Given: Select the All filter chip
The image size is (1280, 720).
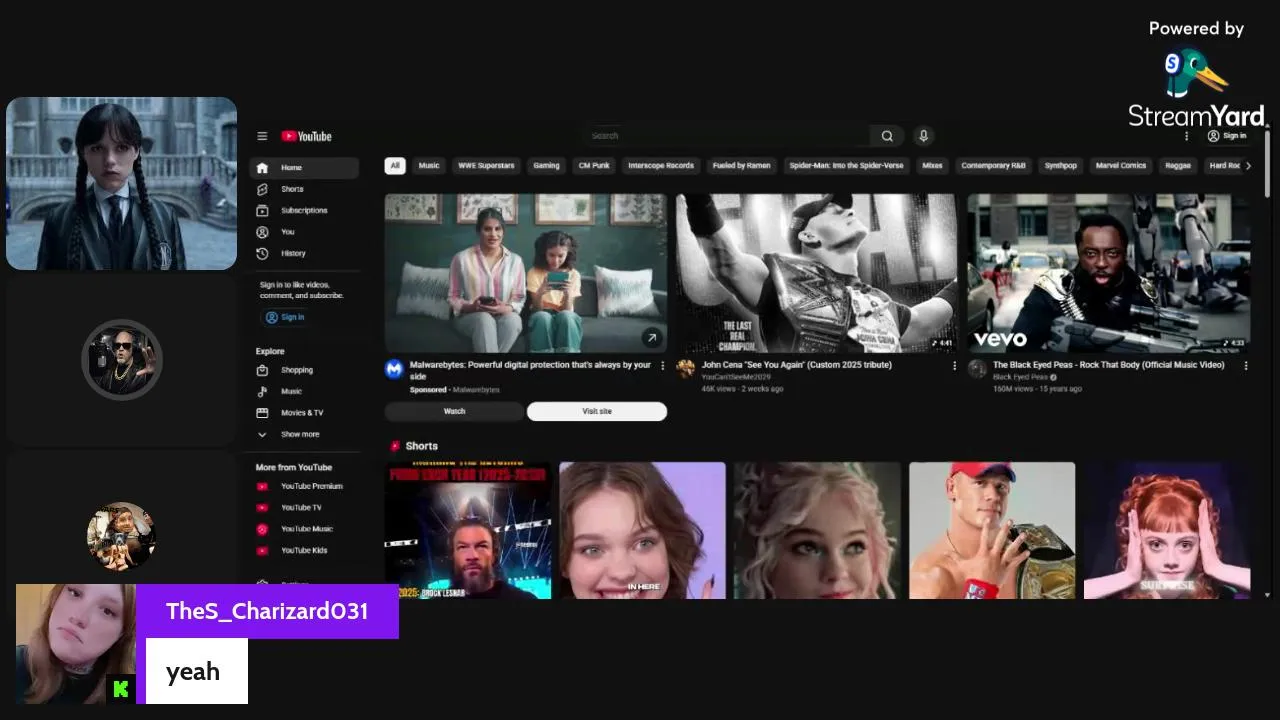Looking at the screenshot, I should pos(395,165).
